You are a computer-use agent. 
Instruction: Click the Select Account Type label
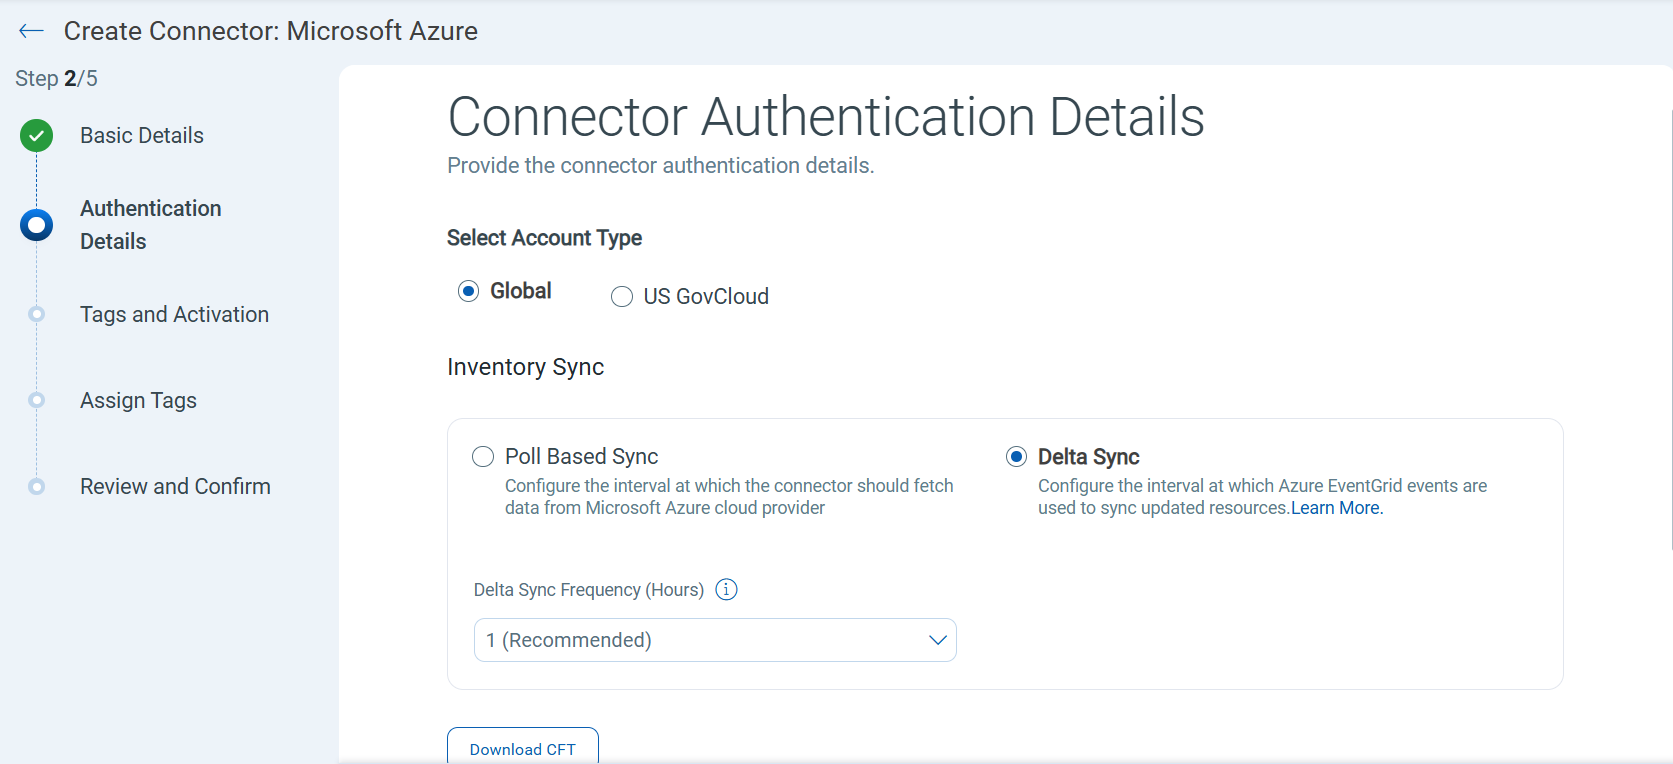[x=544, y=238]
